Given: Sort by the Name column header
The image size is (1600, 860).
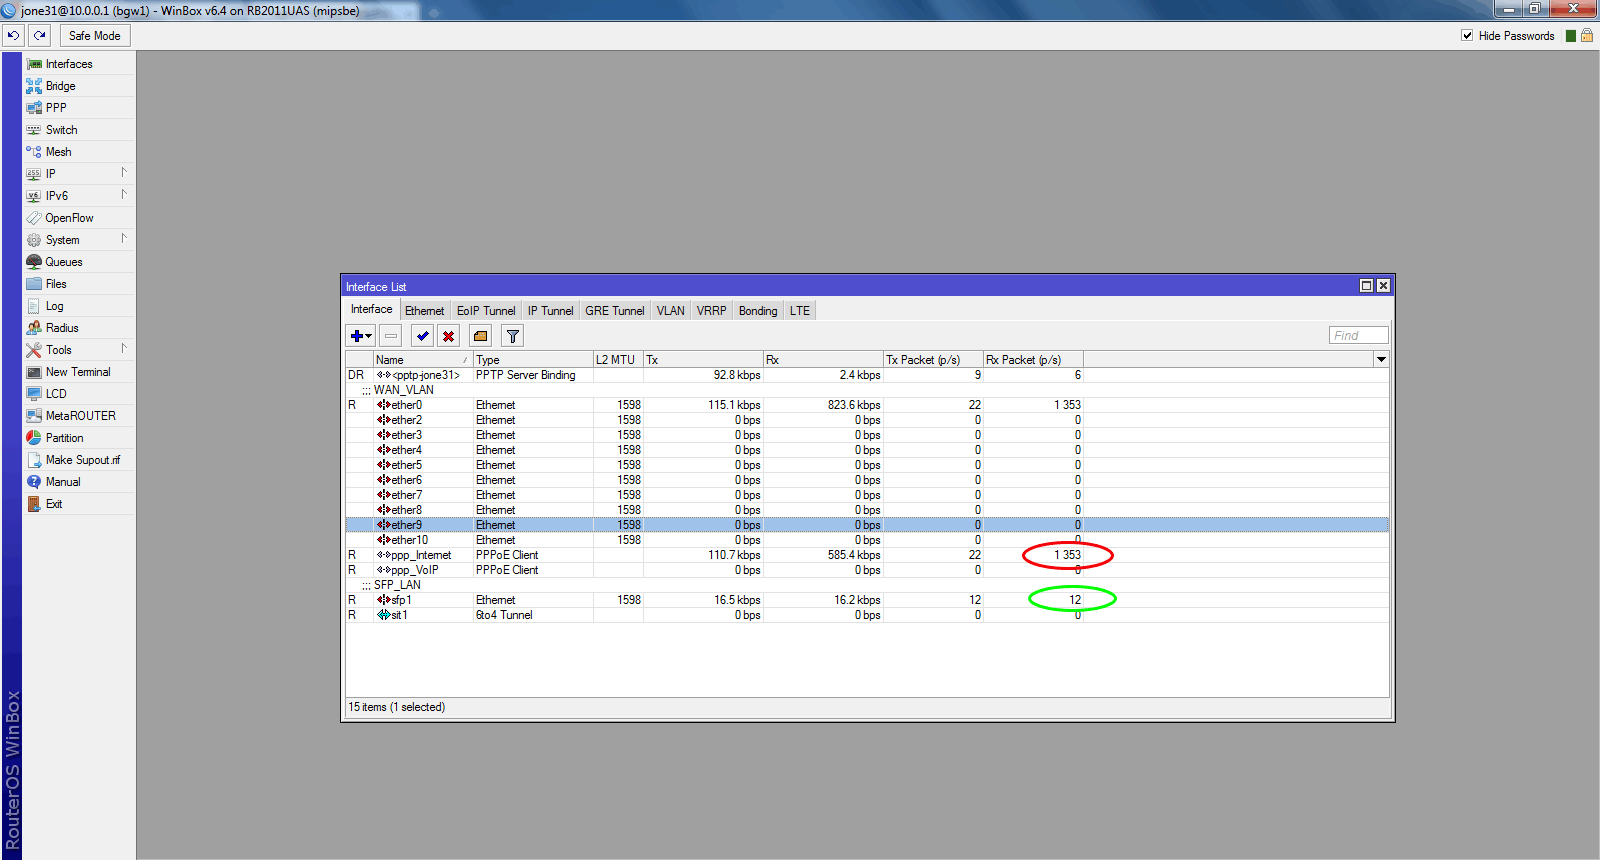Looking at the screenshot, I should (x=423, y=360).
